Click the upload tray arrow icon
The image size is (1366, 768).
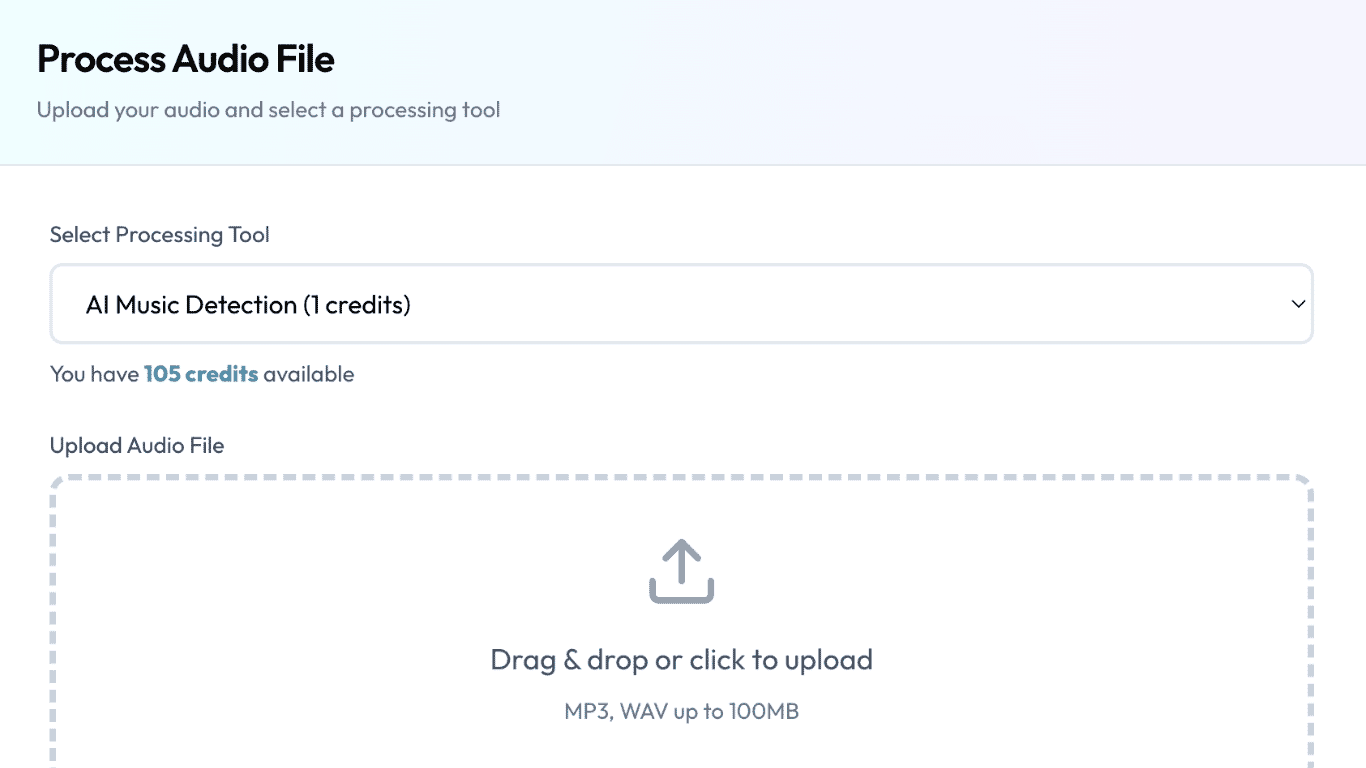point(681,571)
